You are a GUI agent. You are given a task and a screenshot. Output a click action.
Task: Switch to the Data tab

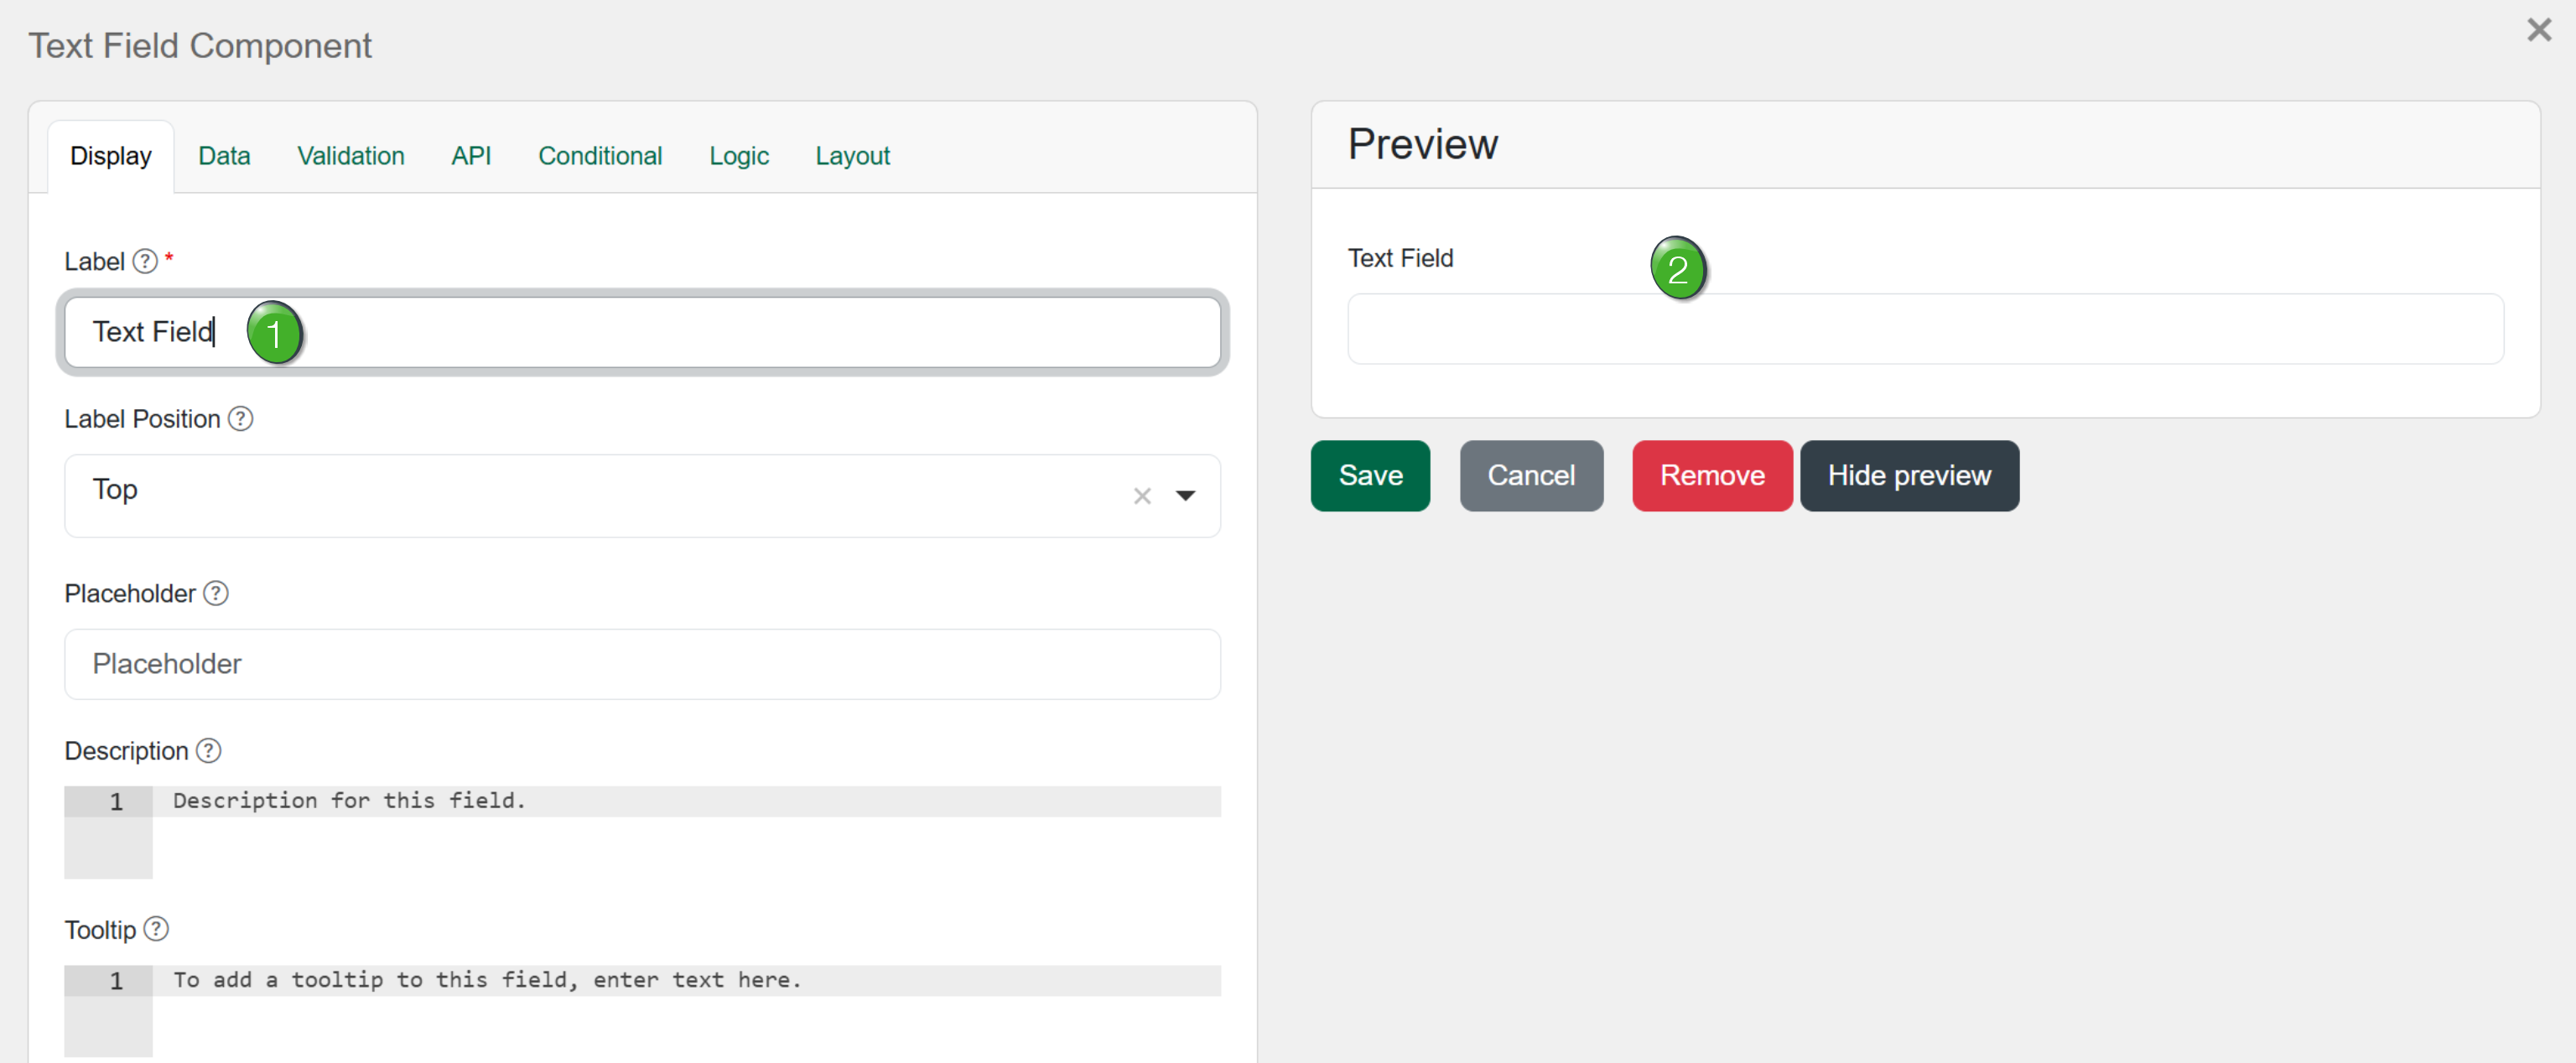click(x=224, y=156)
